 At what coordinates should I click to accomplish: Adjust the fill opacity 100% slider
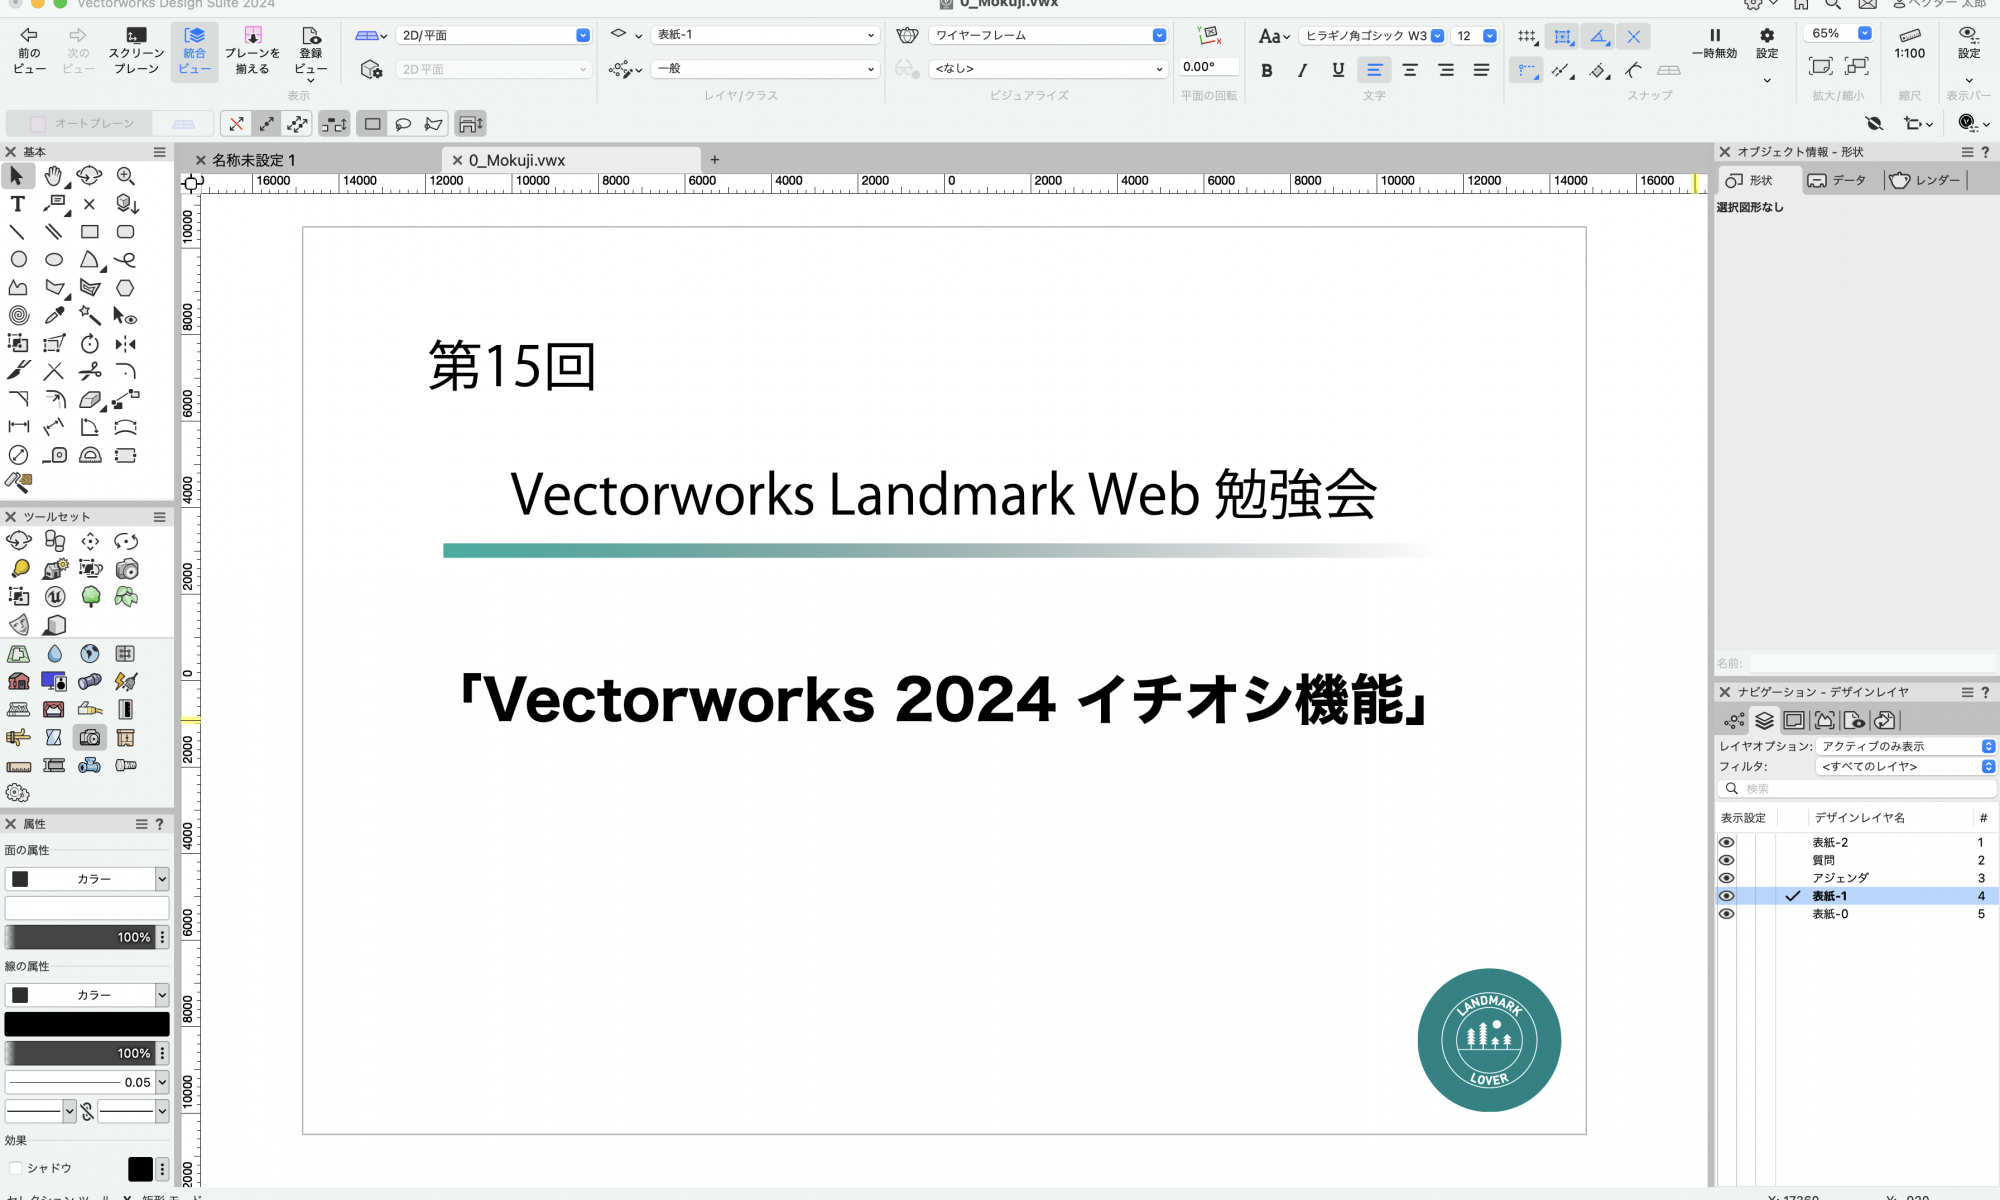[x=80, y=937]
